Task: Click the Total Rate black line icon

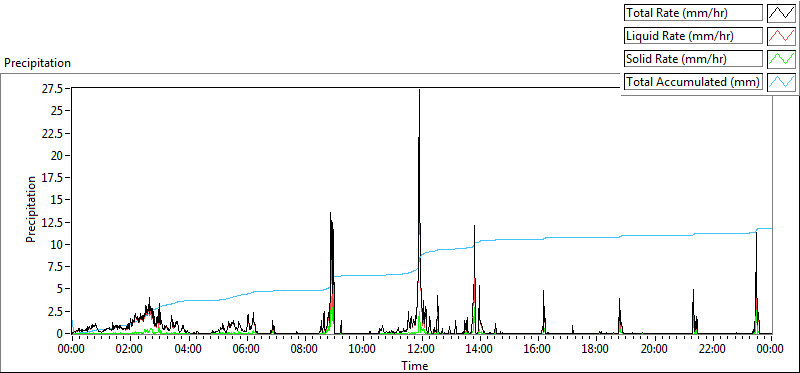Action: (x=781, y=13)
